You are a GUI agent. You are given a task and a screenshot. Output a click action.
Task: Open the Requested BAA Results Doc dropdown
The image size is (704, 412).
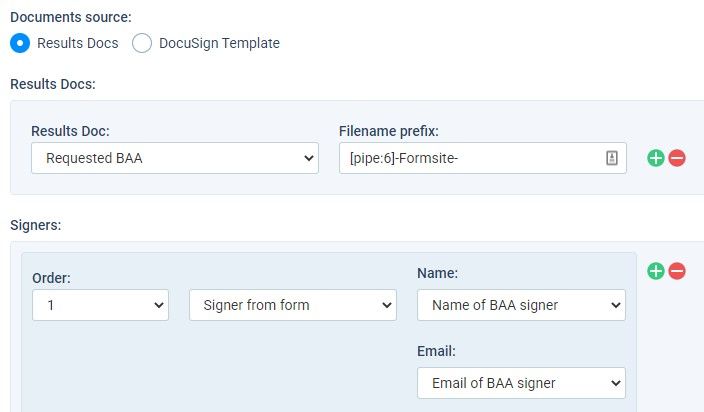coord(175,158)
